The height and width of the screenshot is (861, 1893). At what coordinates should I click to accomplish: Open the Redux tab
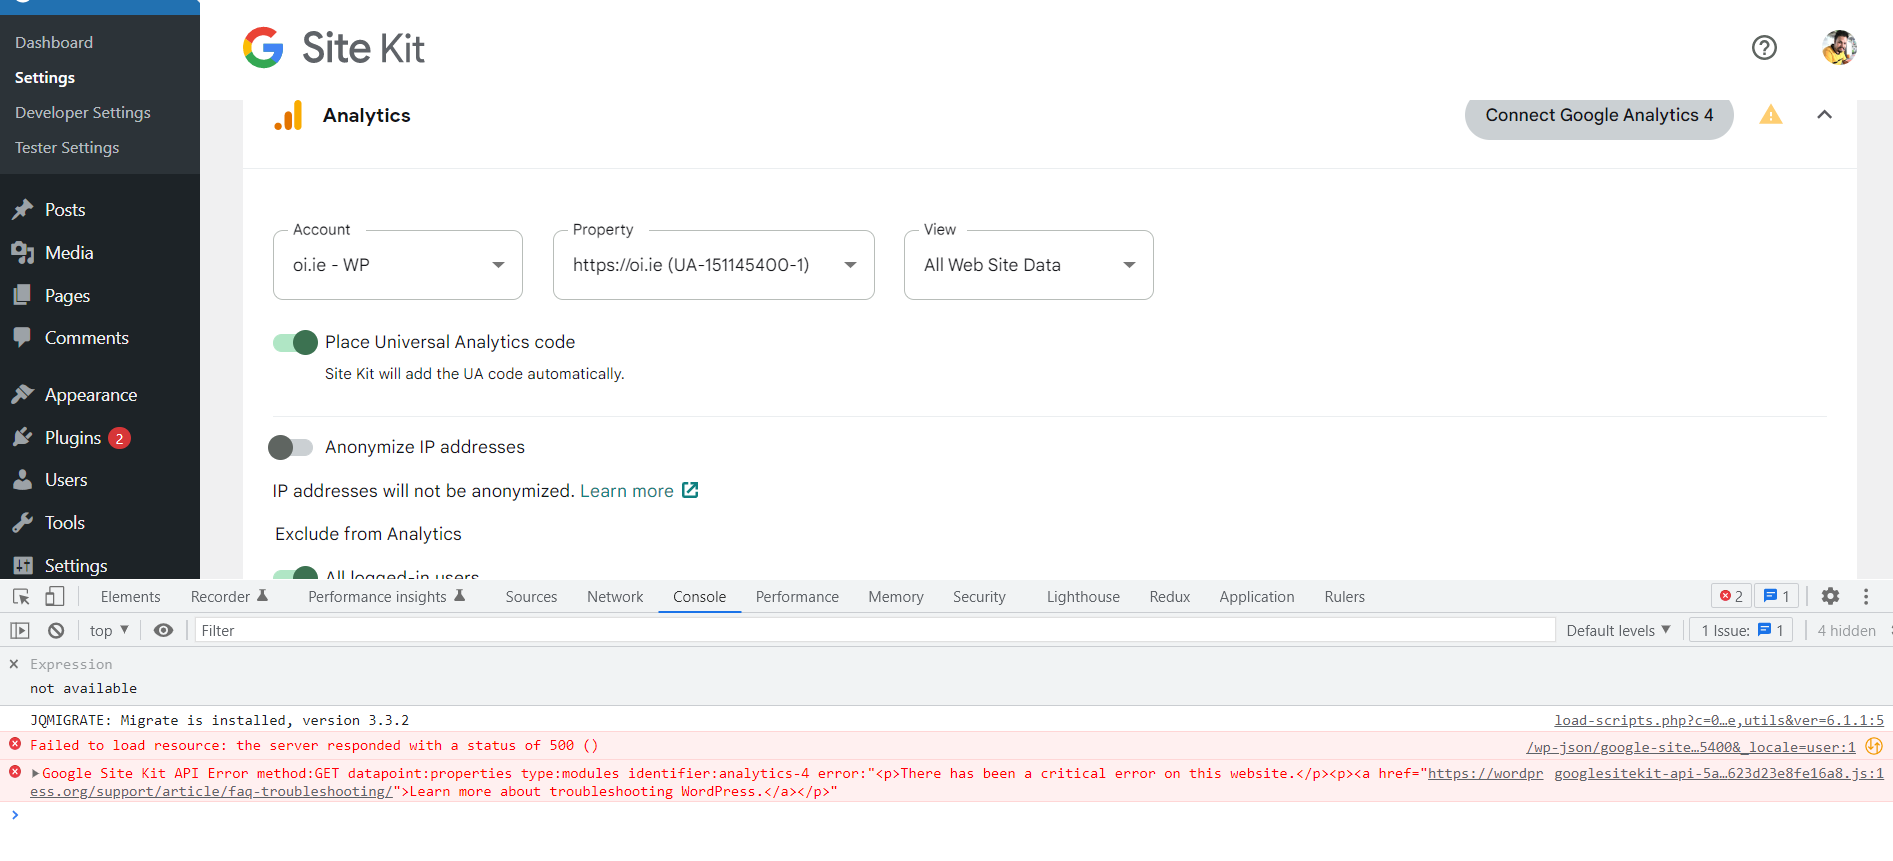pos(1169,597)
